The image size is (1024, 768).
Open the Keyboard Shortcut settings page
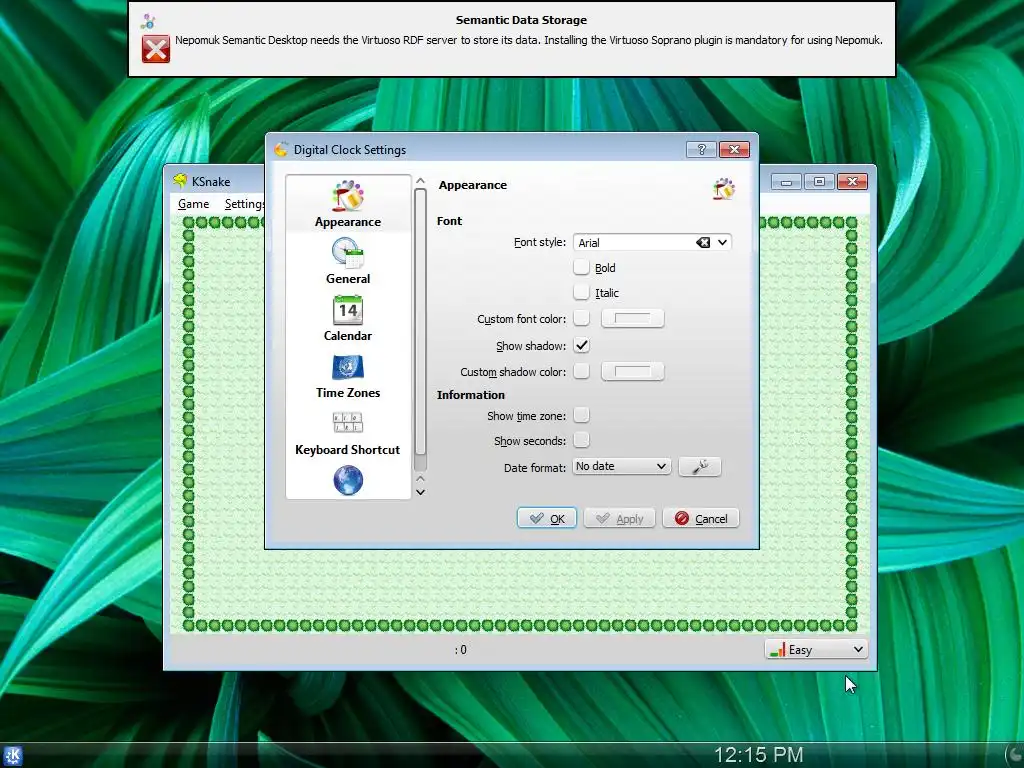pos(347,432)
